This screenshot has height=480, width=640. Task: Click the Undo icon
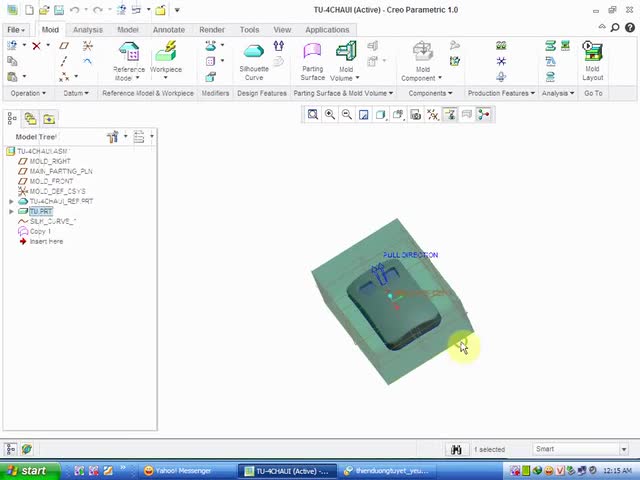pos(74,10)
